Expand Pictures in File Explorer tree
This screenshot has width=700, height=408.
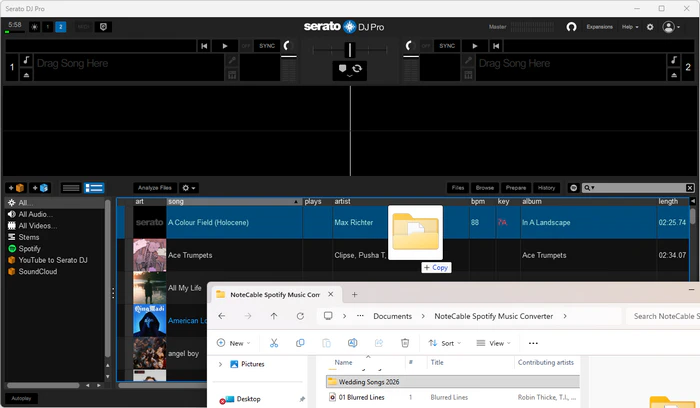pos(220,364)
